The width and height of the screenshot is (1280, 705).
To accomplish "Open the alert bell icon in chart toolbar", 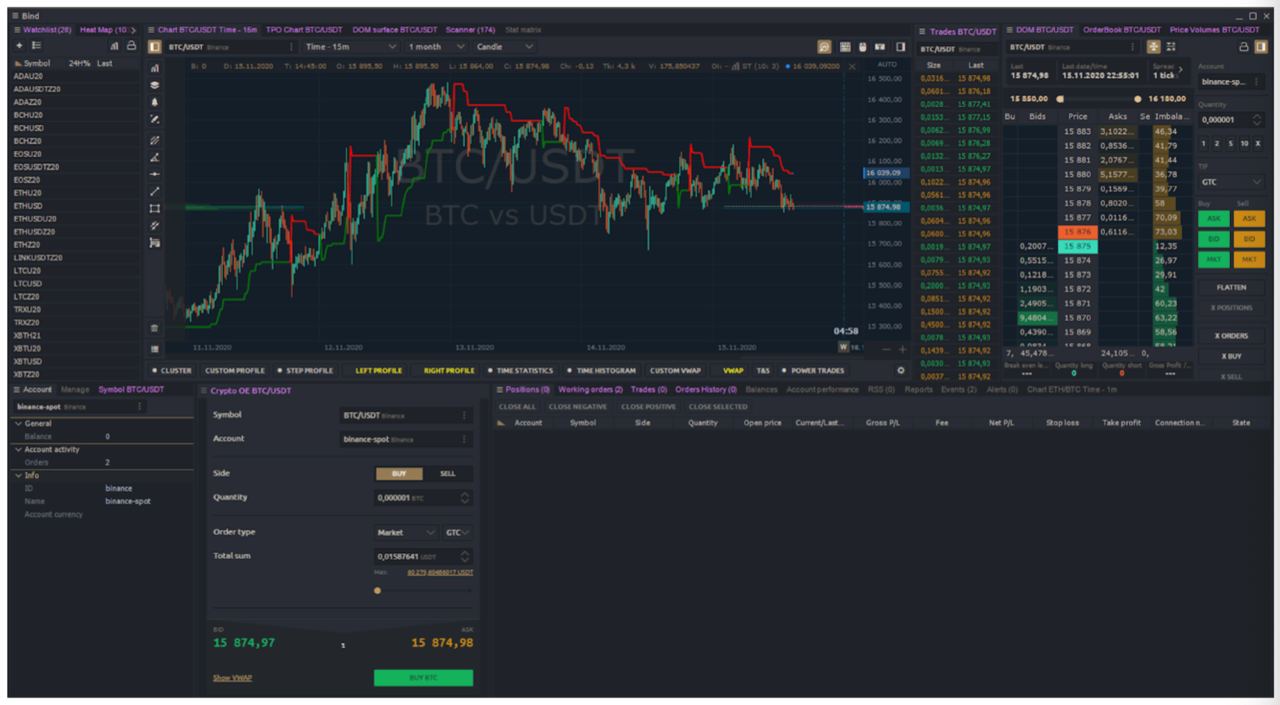I will coord(155,102).
